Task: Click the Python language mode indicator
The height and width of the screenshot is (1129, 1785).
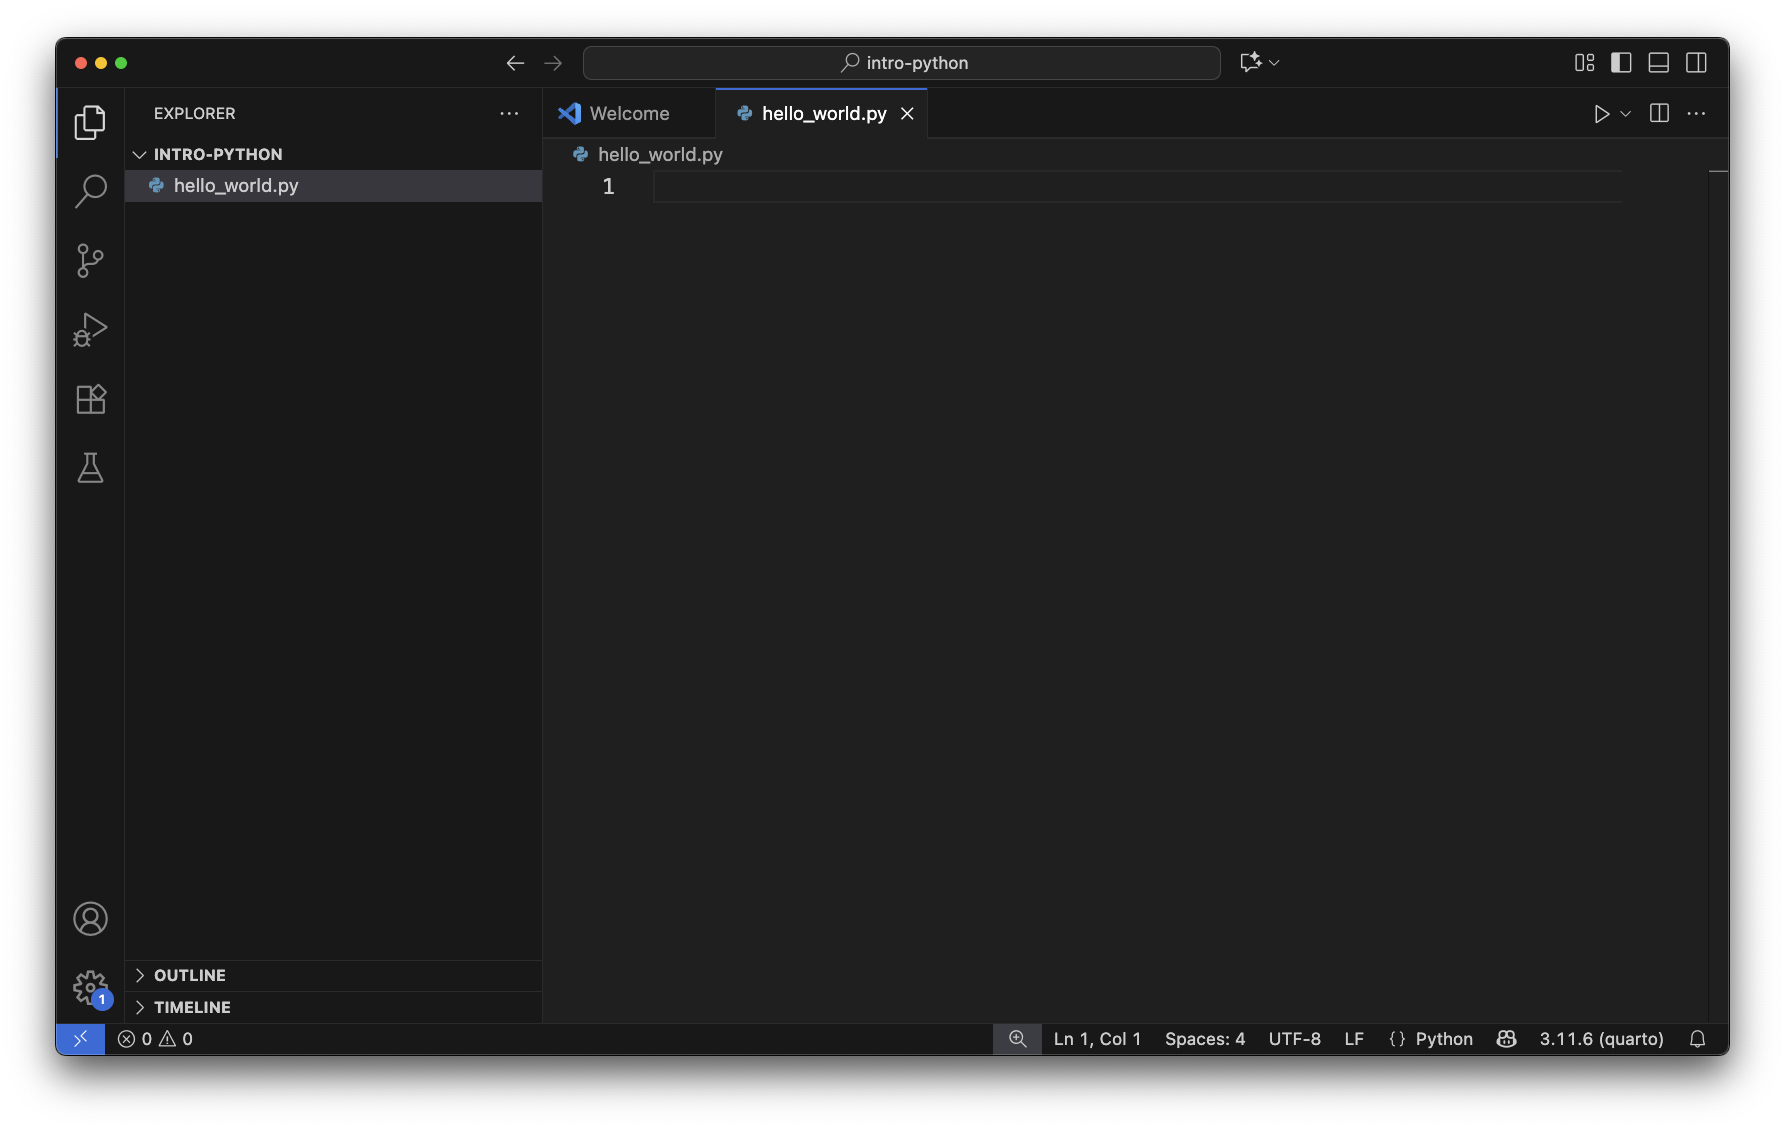Action: pyautogui.click(x=1443, y=1039)
